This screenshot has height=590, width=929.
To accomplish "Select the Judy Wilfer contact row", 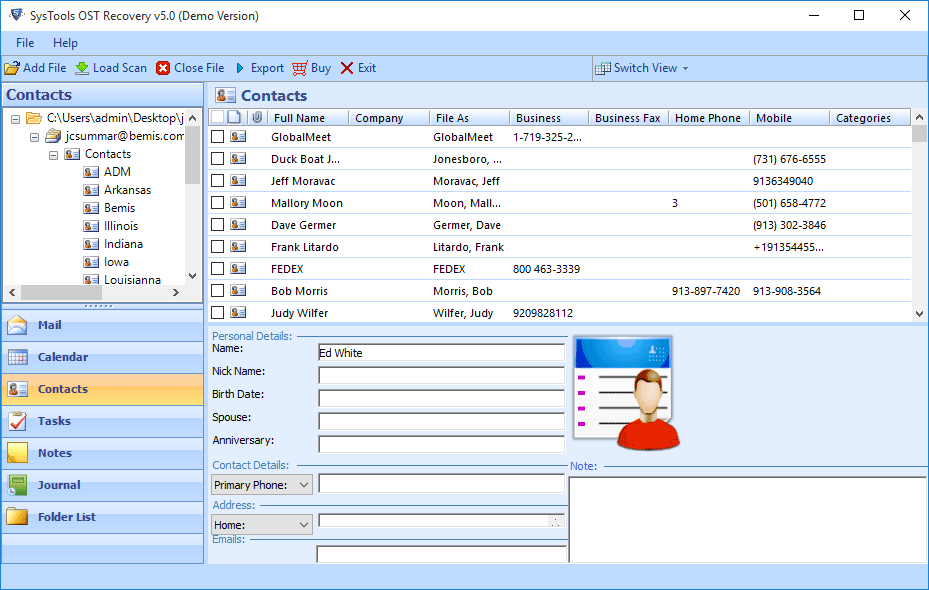I will (560, 313).
